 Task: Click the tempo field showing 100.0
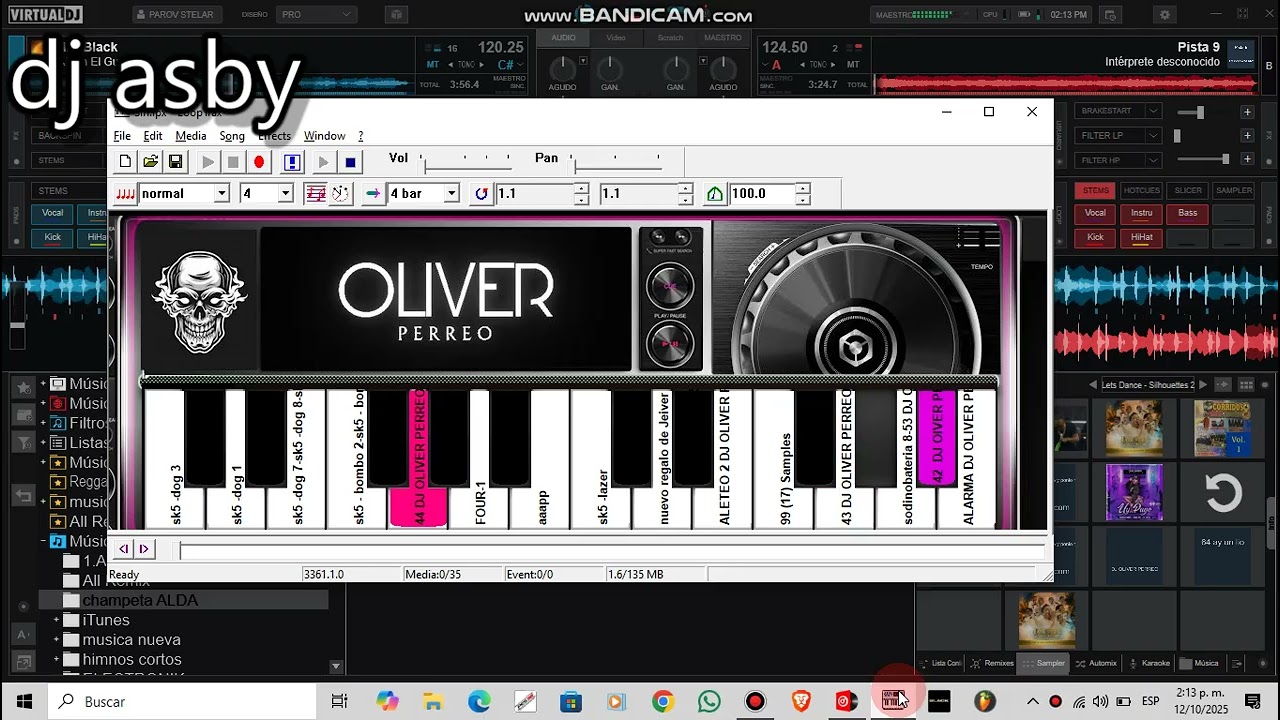[762, 193]
